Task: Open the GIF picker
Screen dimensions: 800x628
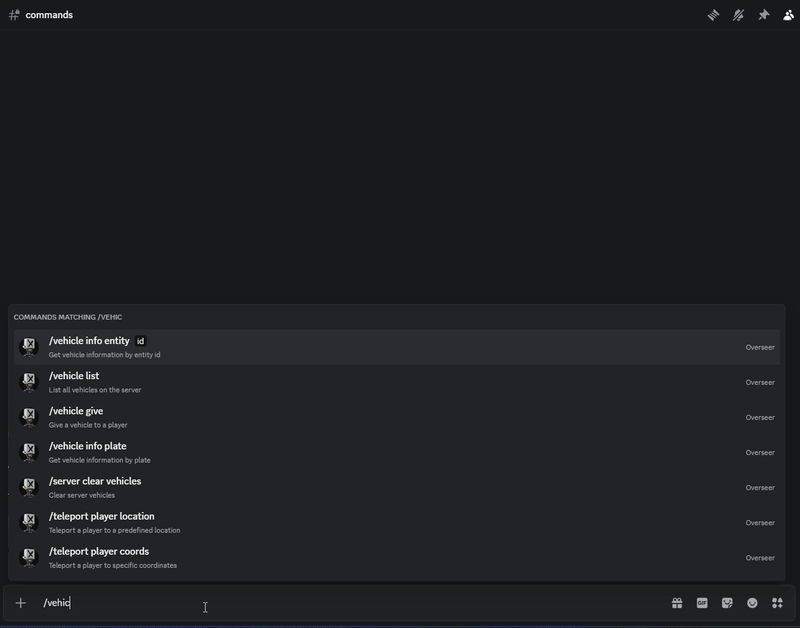Action: pos(702,603)
